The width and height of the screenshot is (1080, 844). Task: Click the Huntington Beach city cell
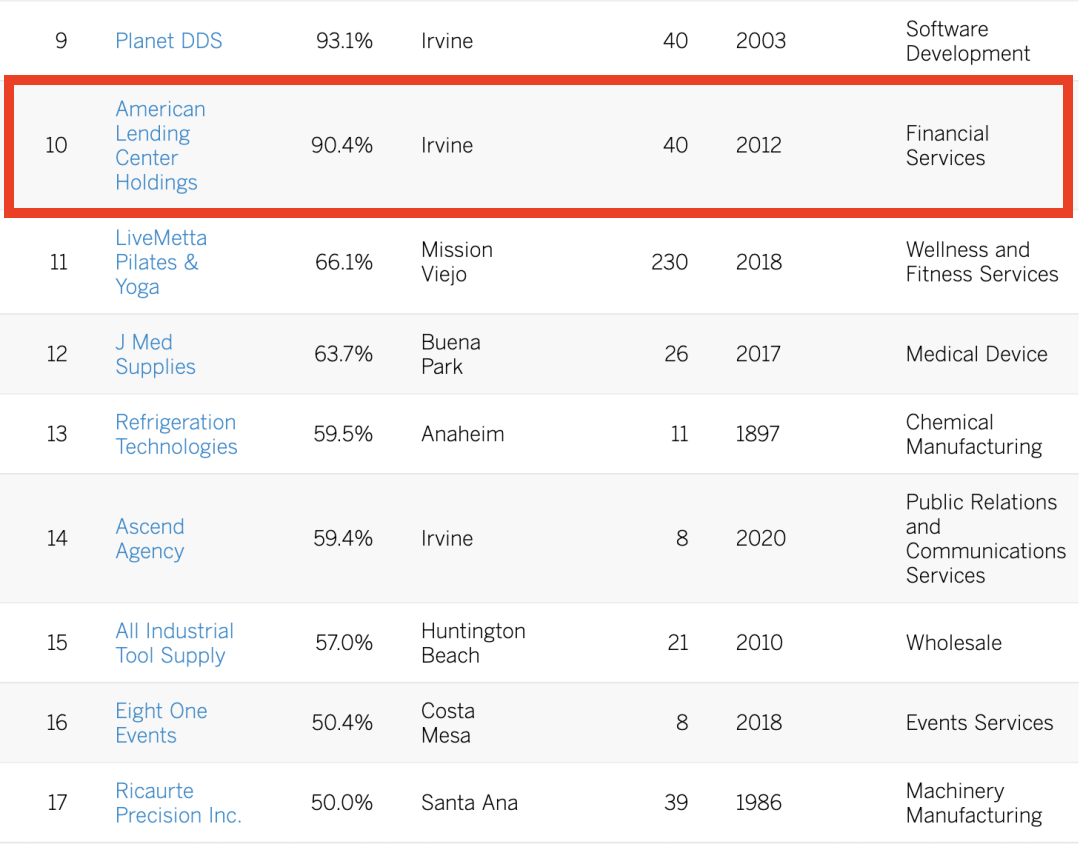pos(472,643)
